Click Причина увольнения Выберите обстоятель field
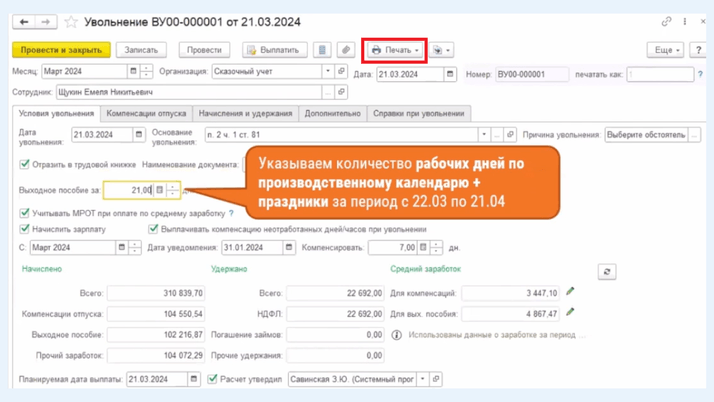This screenshot has width=714, height=402. click(x=646, y=135)
